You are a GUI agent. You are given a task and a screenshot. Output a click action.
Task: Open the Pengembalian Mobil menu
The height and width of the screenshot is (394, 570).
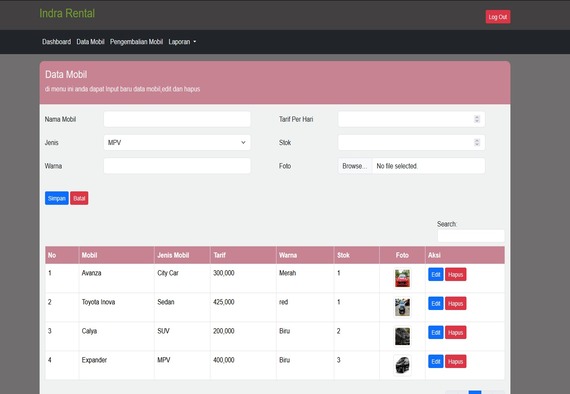coord(136,42)
